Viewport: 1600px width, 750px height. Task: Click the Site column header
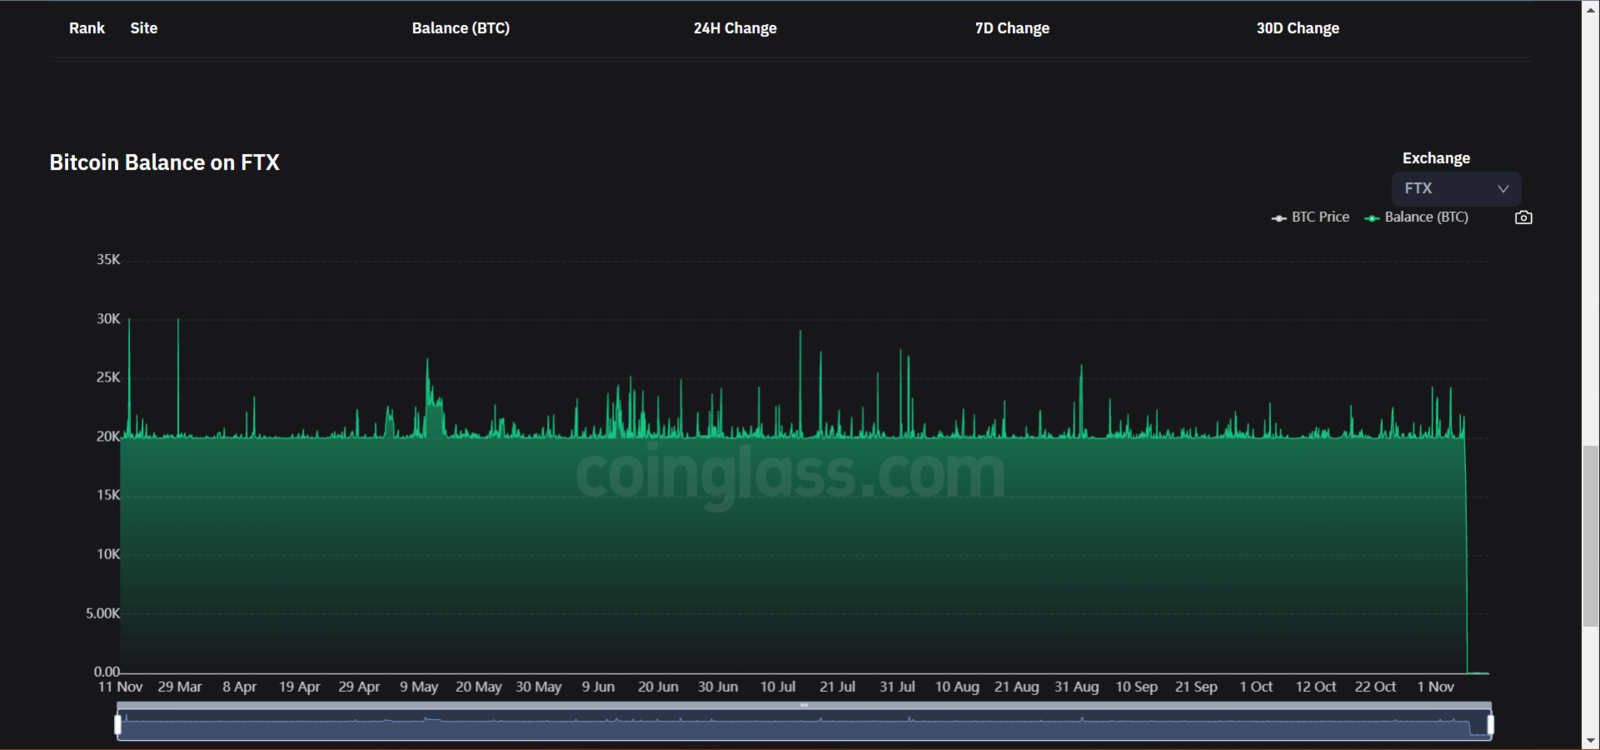coord(144,28)
